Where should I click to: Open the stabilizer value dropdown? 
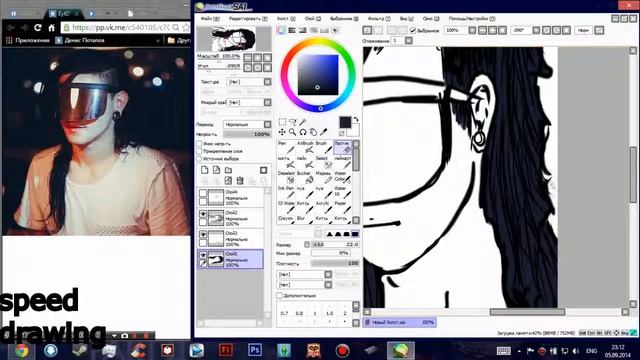(x=409, y=40)
